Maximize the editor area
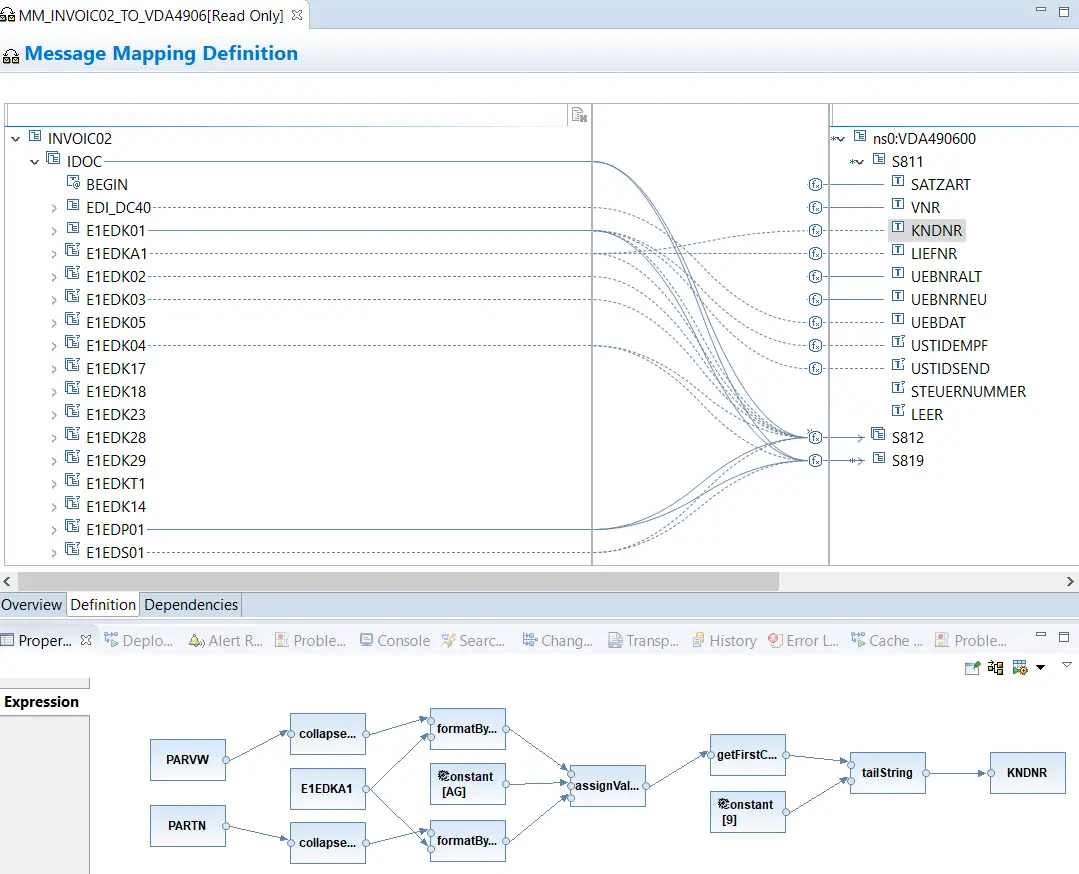1079x874 pixels. 1064,12
